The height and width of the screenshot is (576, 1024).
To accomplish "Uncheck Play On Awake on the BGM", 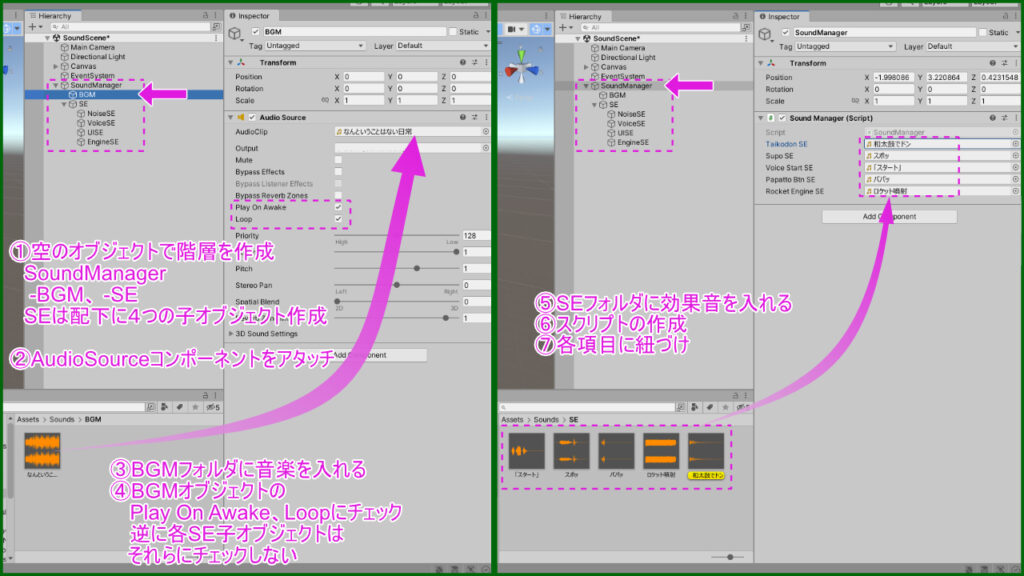I will click(x=338, y=207).
